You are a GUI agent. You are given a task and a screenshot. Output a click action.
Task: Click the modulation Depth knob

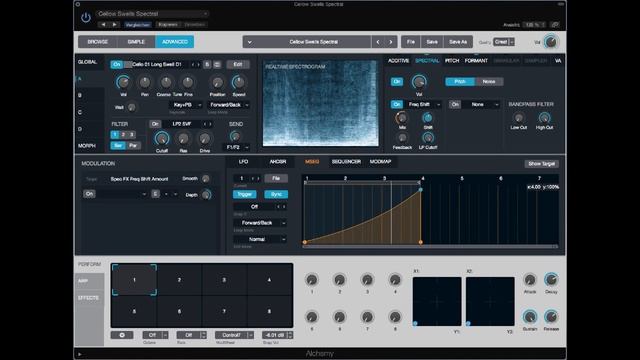(207, 195)
